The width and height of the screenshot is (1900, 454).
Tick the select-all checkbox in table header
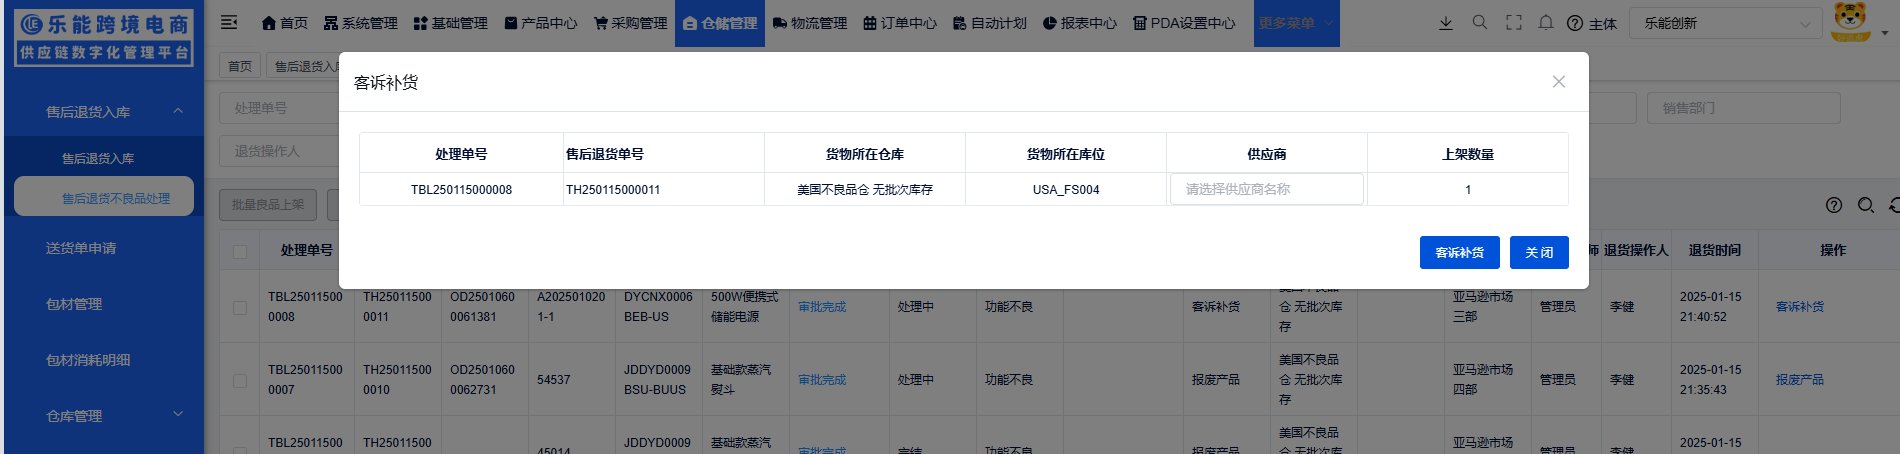point(240,251)
